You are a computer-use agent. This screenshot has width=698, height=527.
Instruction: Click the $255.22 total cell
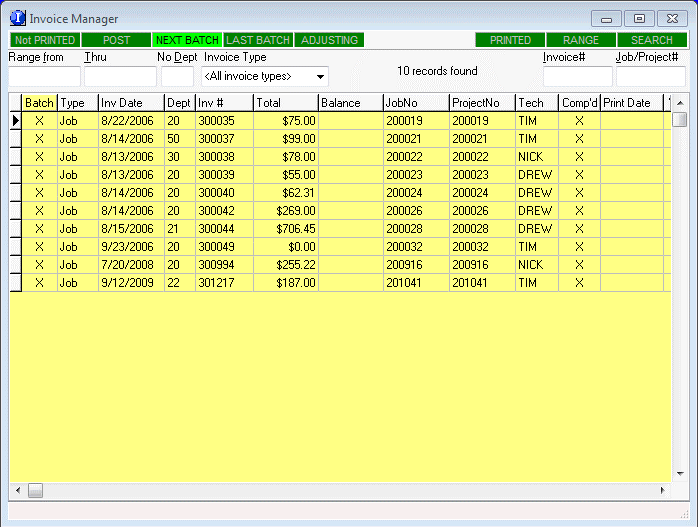[x=286, y=265]
